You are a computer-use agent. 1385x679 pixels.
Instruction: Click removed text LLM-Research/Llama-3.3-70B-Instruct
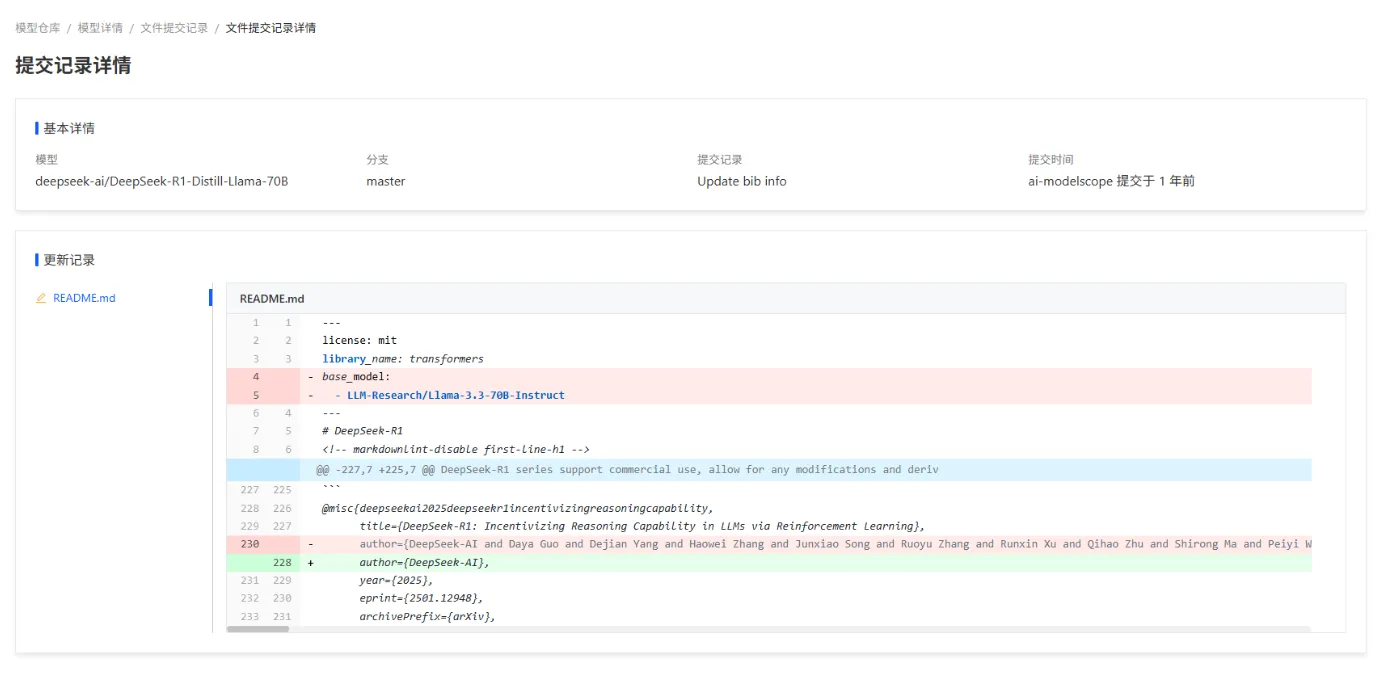pyautogui.click(x=456, y=395)
